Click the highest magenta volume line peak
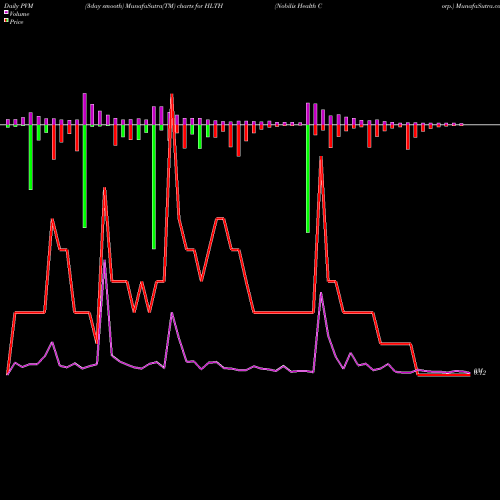 pos(104,261)
